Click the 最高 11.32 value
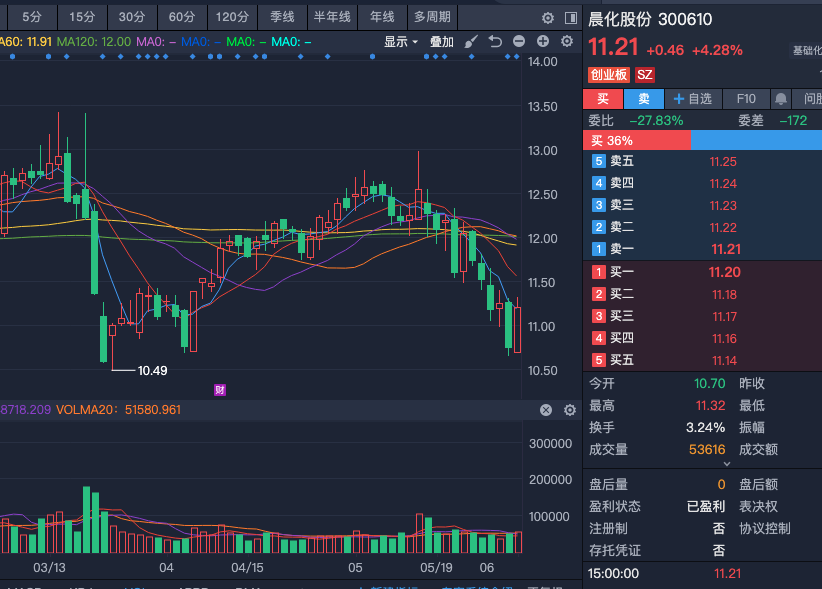822x589 pixels. click(x=711, y=406)
